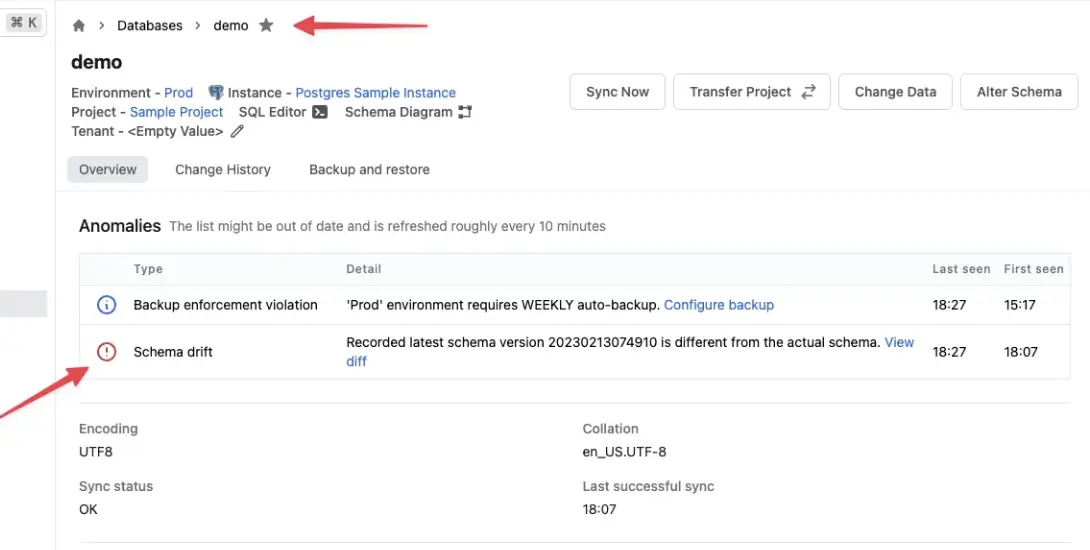Viewport: 1090px width, 550px height.
Task: Click the Backup enforcement info icon
Action: pyautogui.click(x=106, y=305)
